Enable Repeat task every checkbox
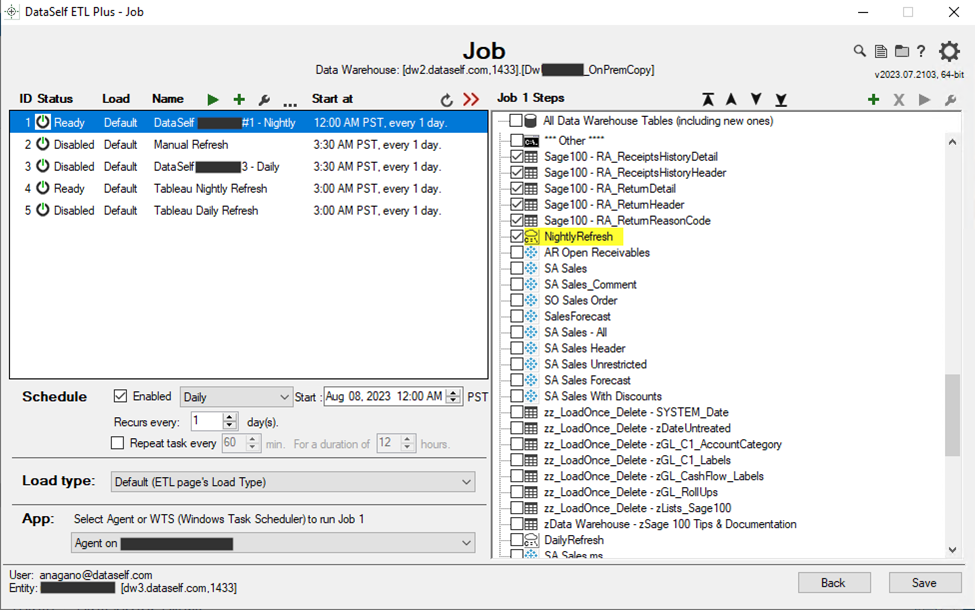This screenshot has height=610, width=975. click(x=118, y=443)
